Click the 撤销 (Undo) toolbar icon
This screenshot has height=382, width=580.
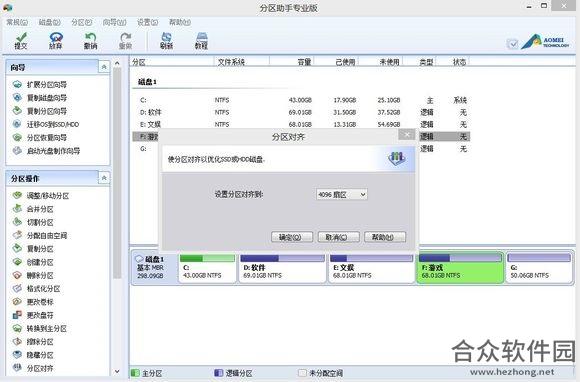pos(90,41)
